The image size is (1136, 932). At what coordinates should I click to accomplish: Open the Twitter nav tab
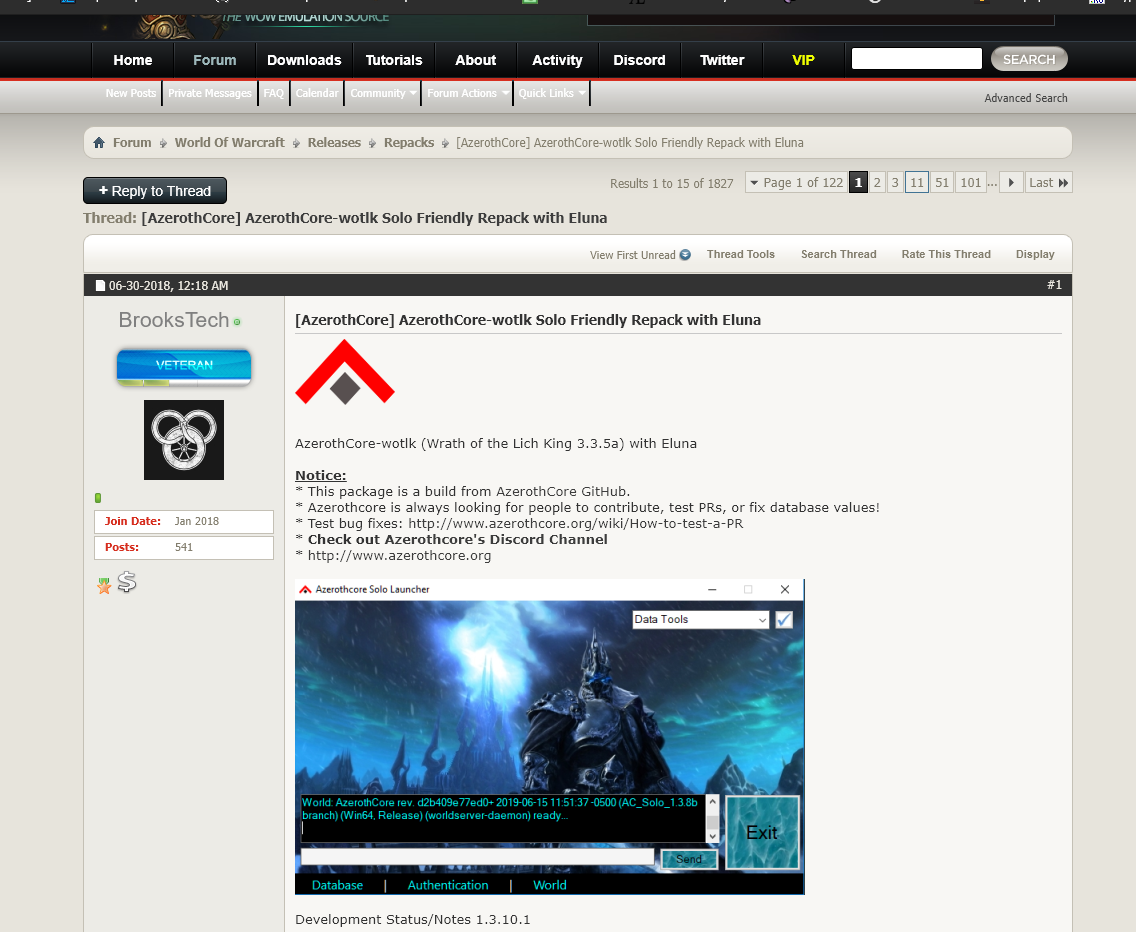[x=722, y=60]
